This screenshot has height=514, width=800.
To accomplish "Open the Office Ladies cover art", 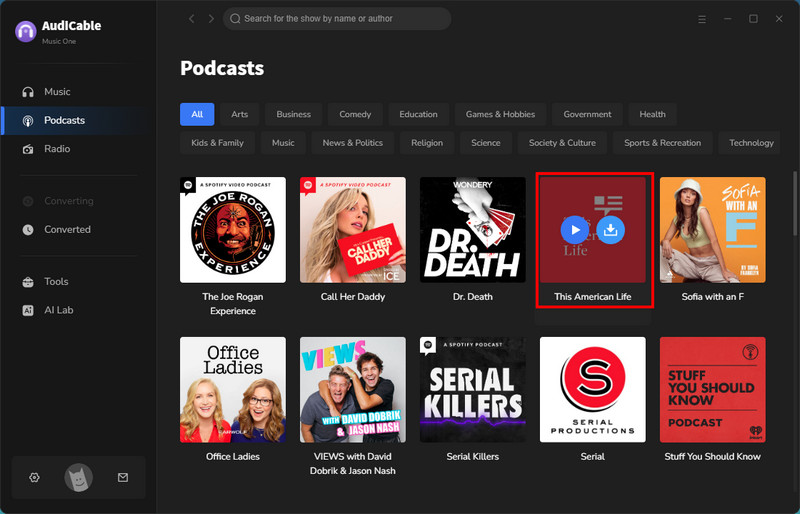I will click(233, 389).
